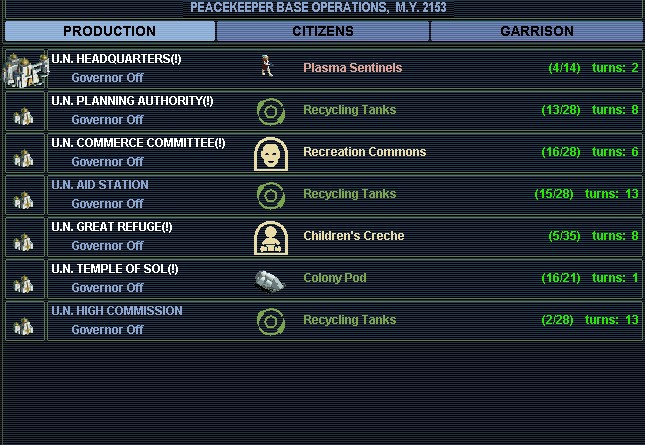Open the U.N. Planning Authority base
This screenshot has width=645, height=445.
(x=132, y=101)
